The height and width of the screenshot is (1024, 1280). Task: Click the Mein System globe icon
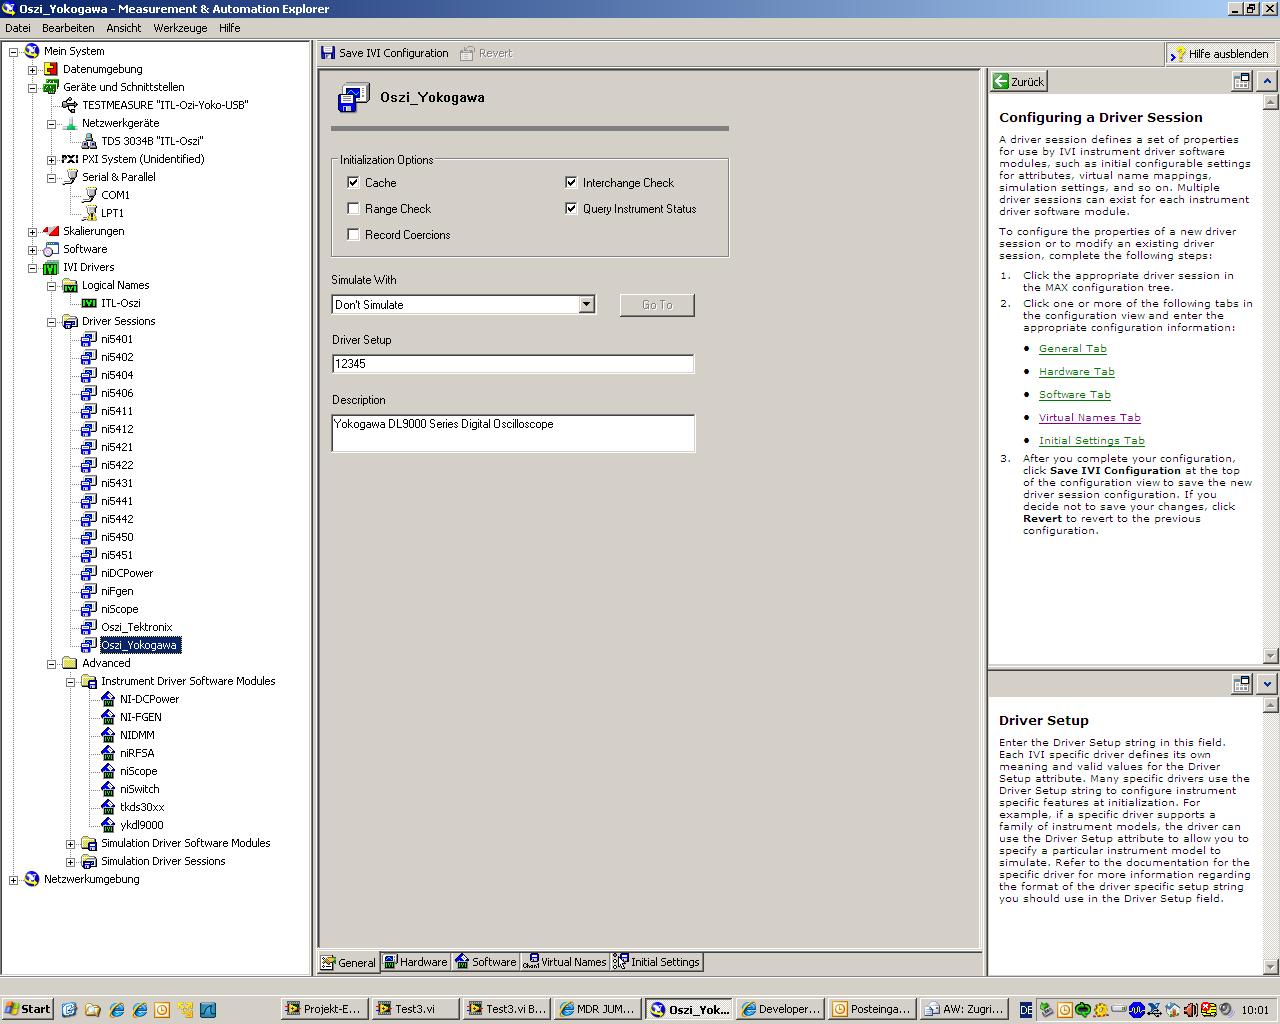point(32,51)
